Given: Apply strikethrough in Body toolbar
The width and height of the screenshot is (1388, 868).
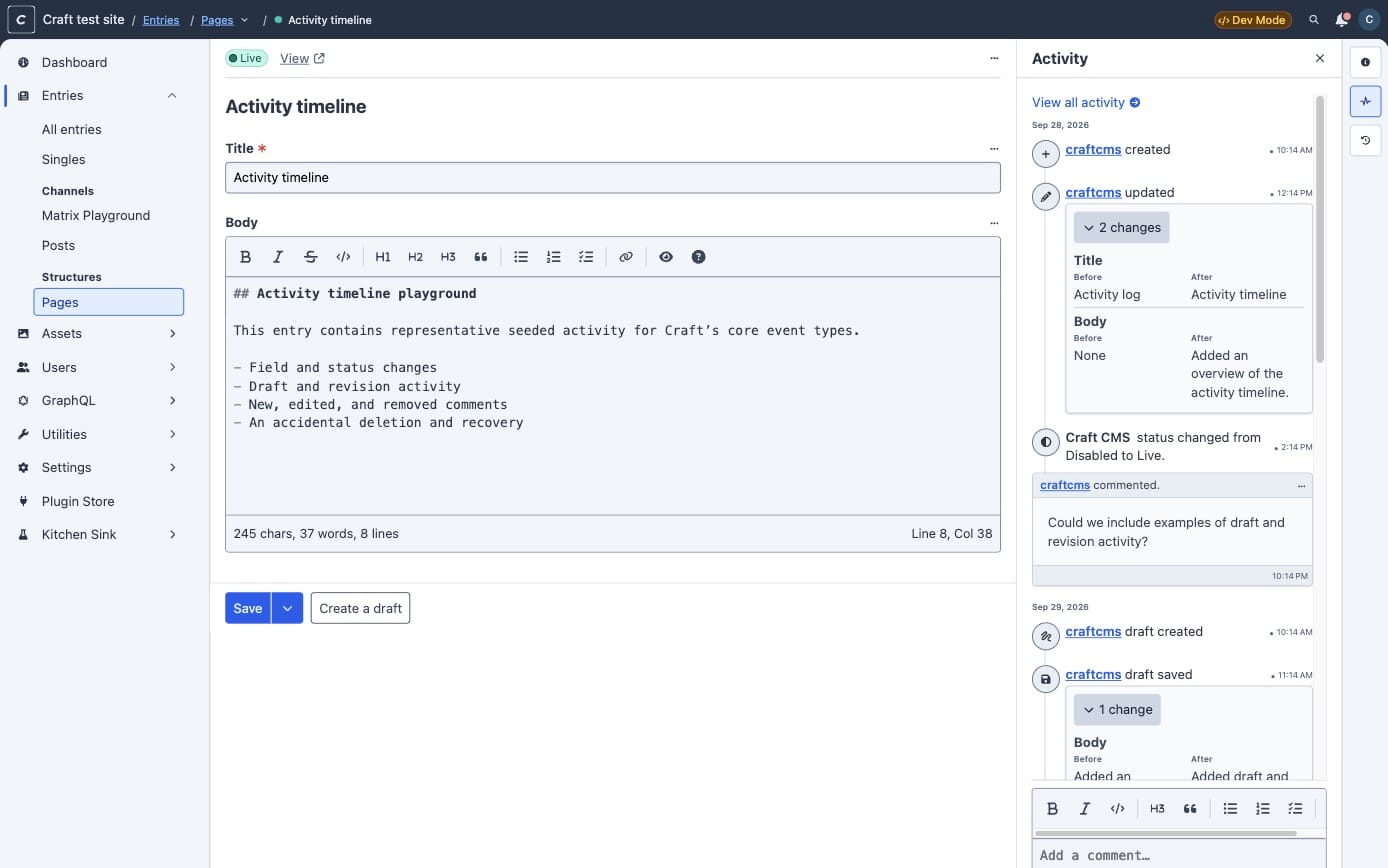Looking at the screenshot, I should (x=311, y=257).
